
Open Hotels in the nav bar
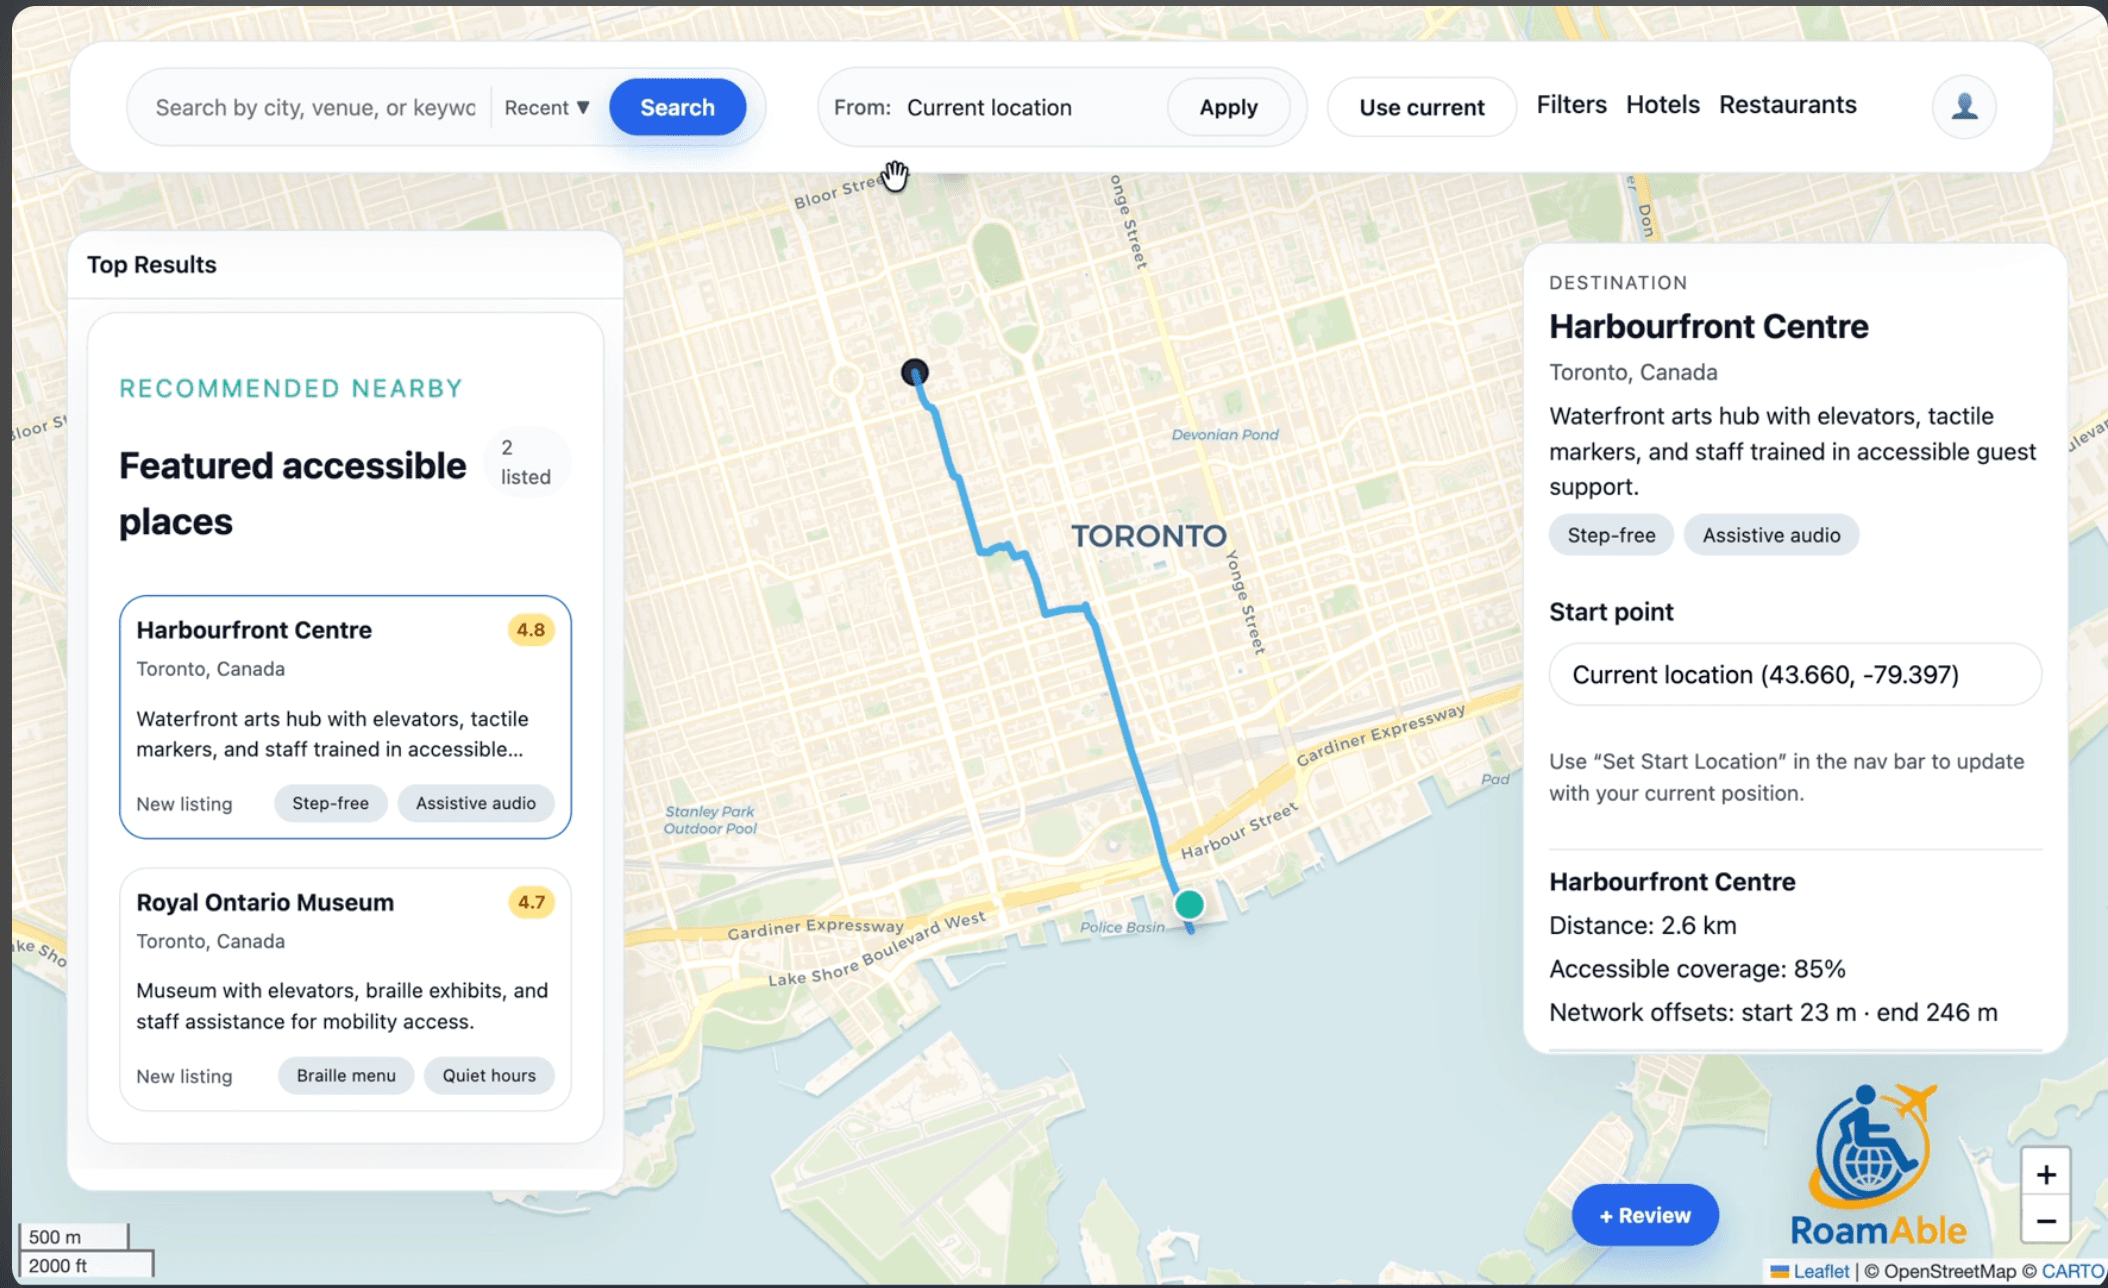pyautogui.click(x=1662, y=104)
